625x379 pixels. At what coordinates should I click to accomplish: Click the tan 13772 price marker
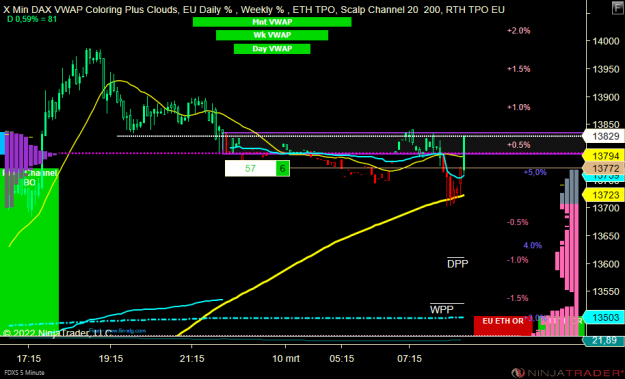pyautogui.click(x=604, y=168)
